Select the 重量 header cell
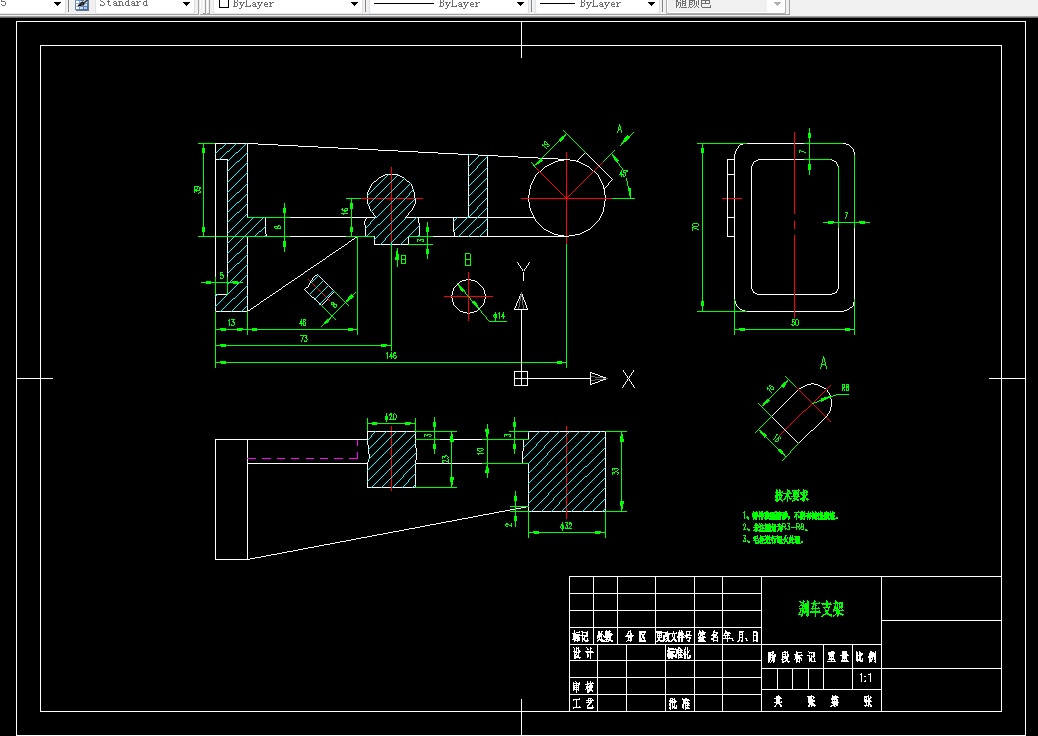 [838, 657]
